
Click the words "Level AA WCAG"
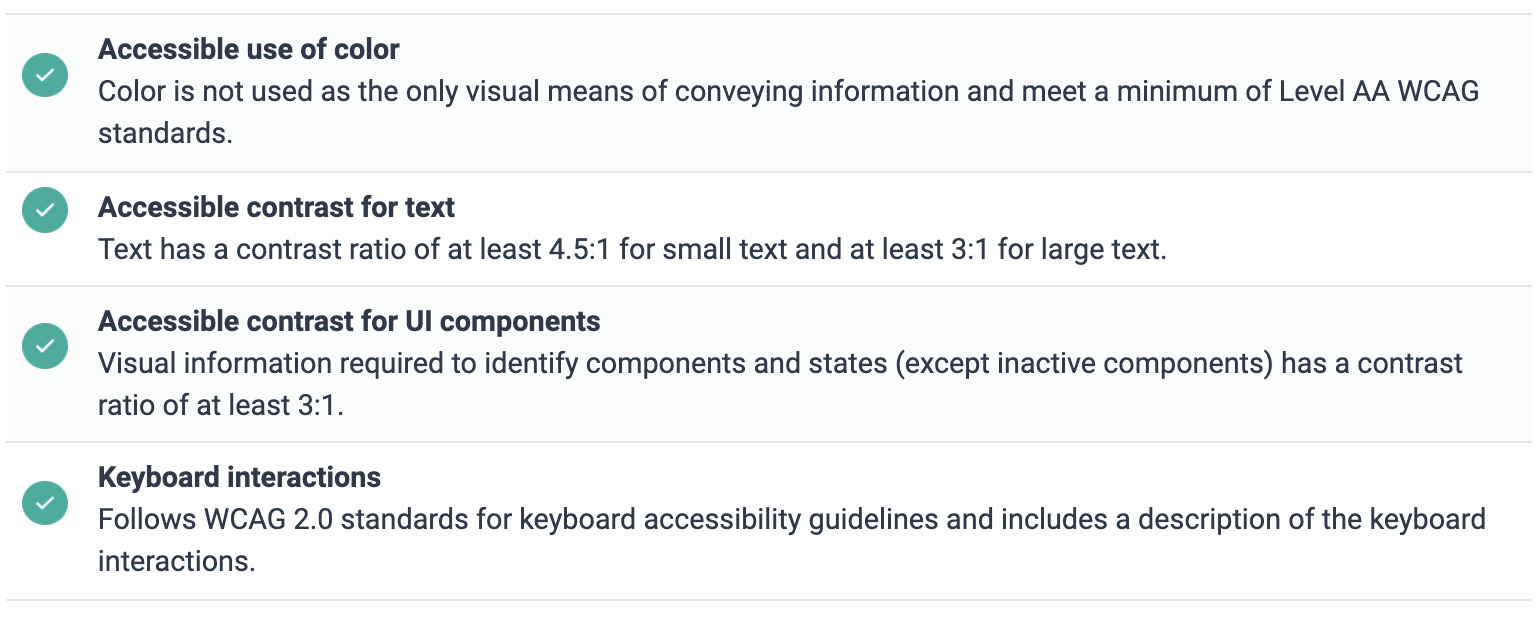coord(1379,91)
